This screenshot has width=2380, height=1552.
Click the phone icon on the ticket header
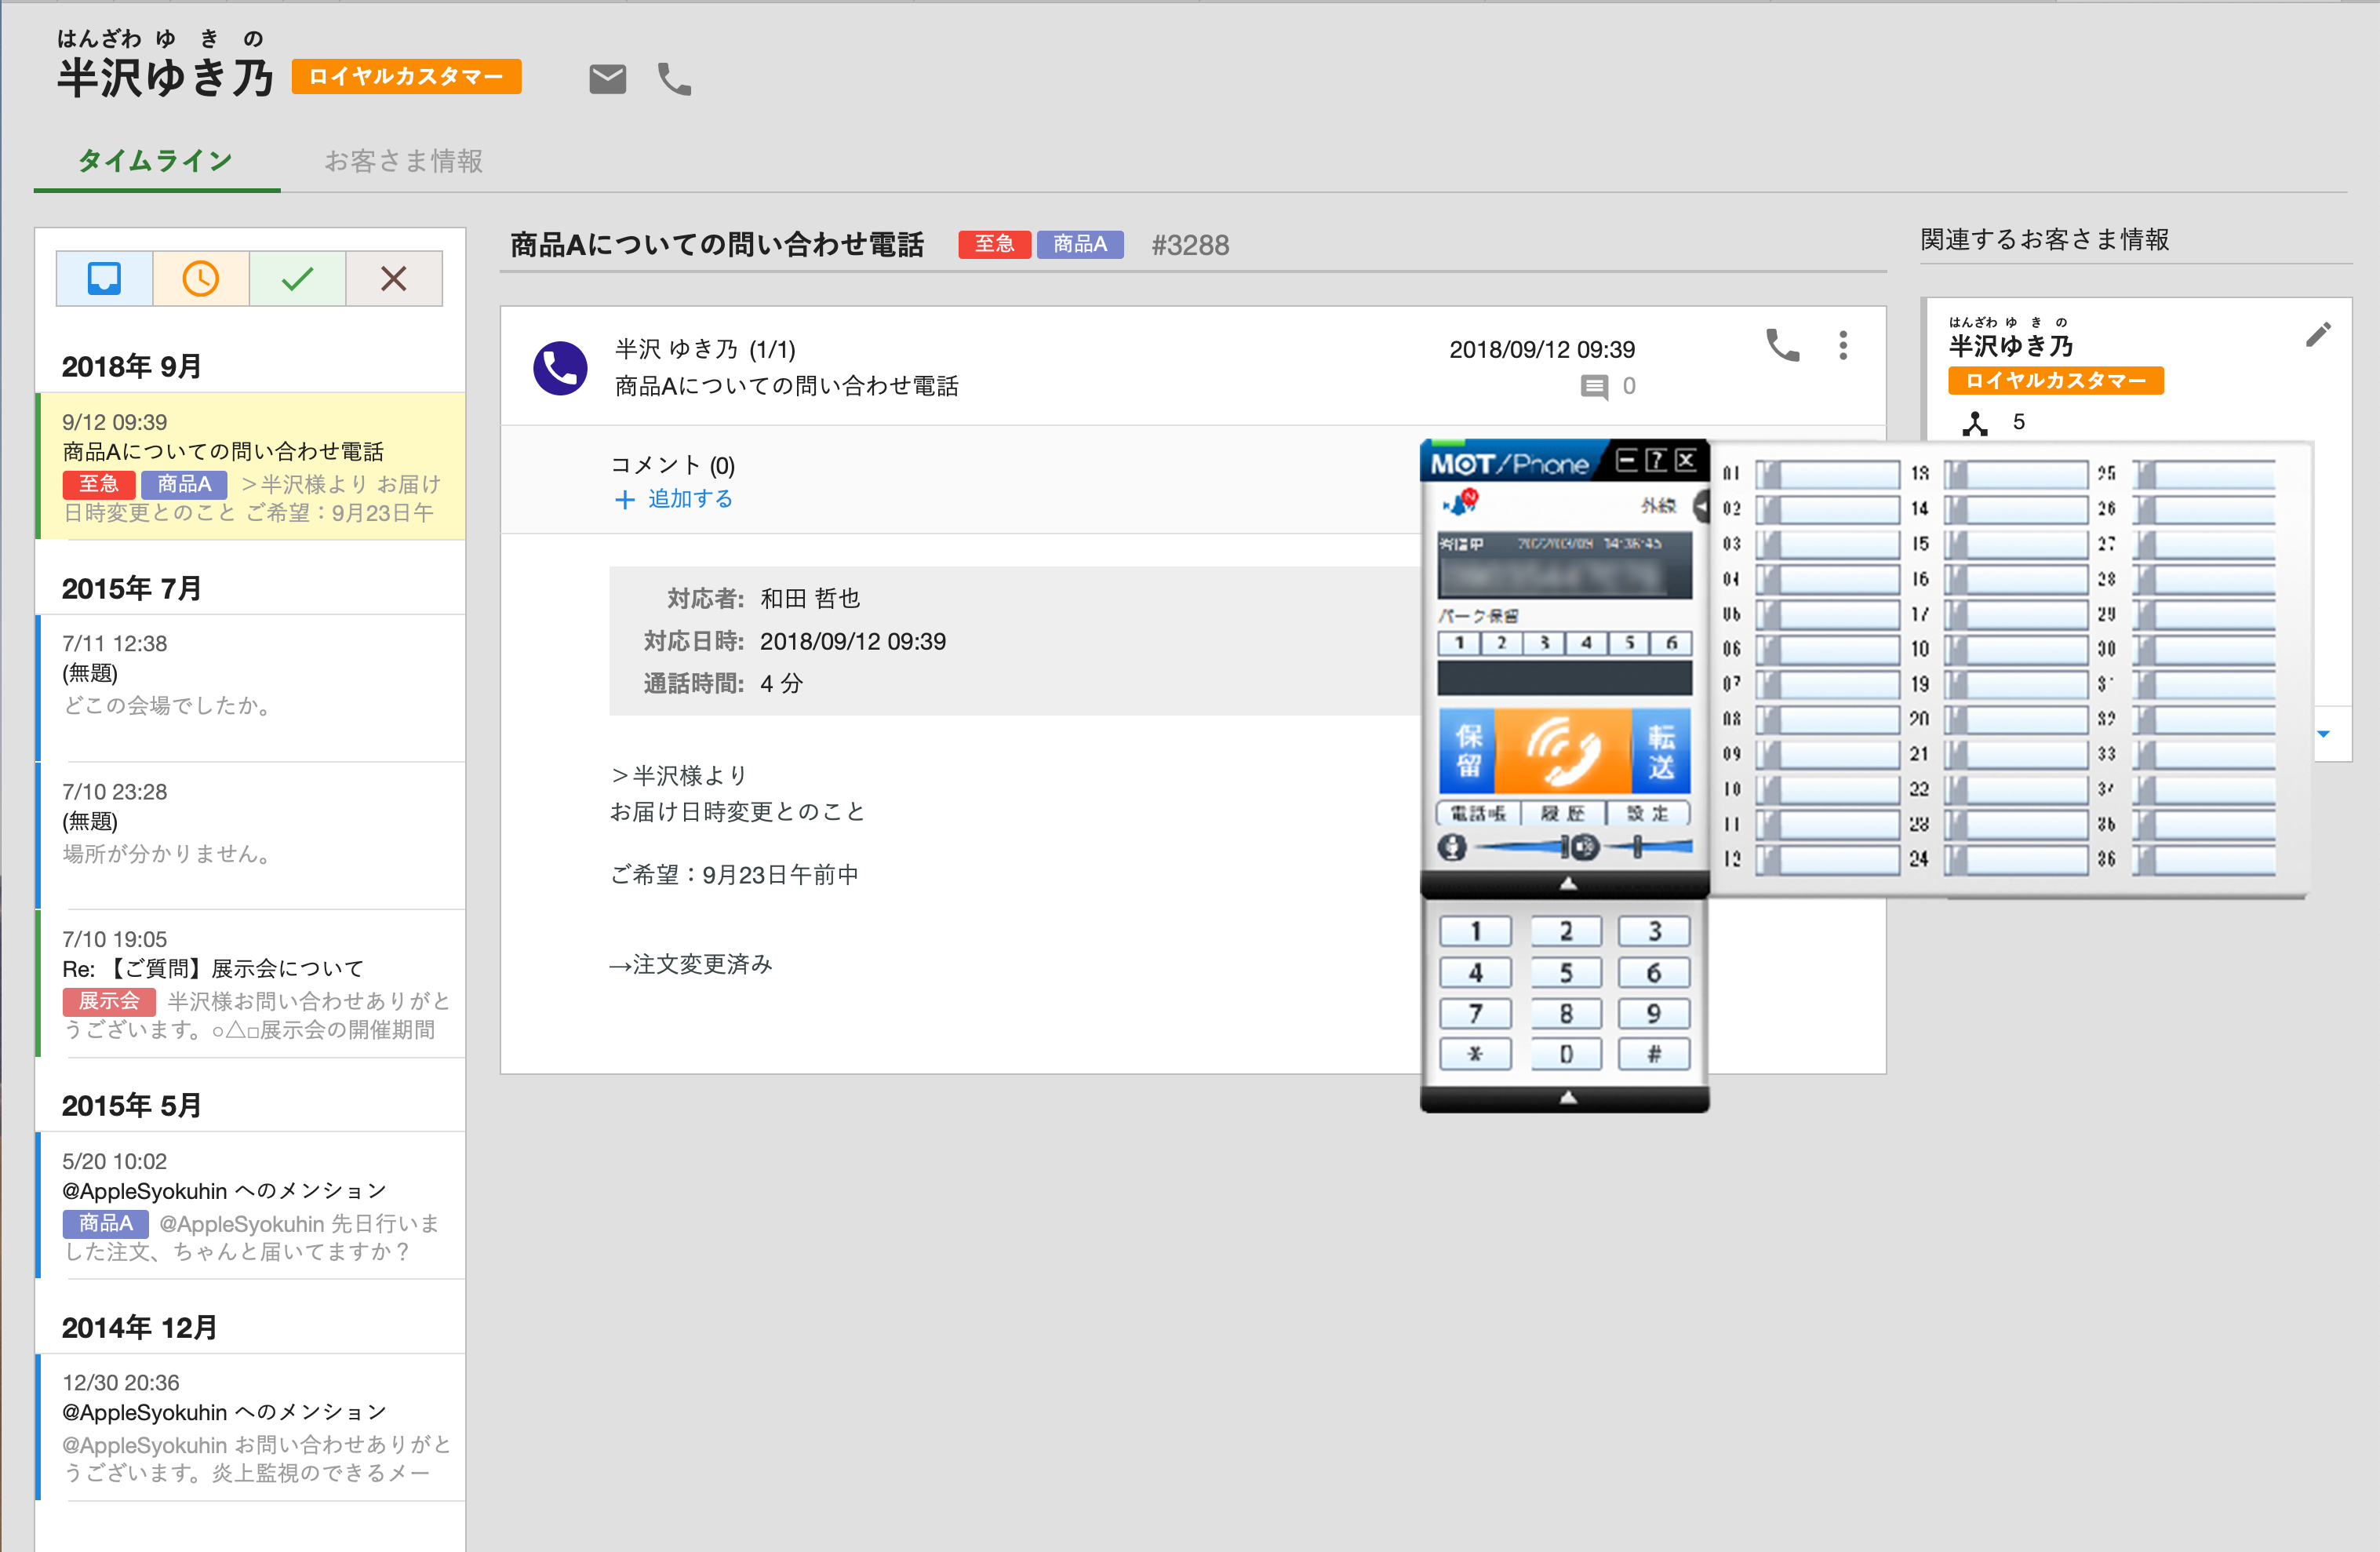[x=1783, y=345]
